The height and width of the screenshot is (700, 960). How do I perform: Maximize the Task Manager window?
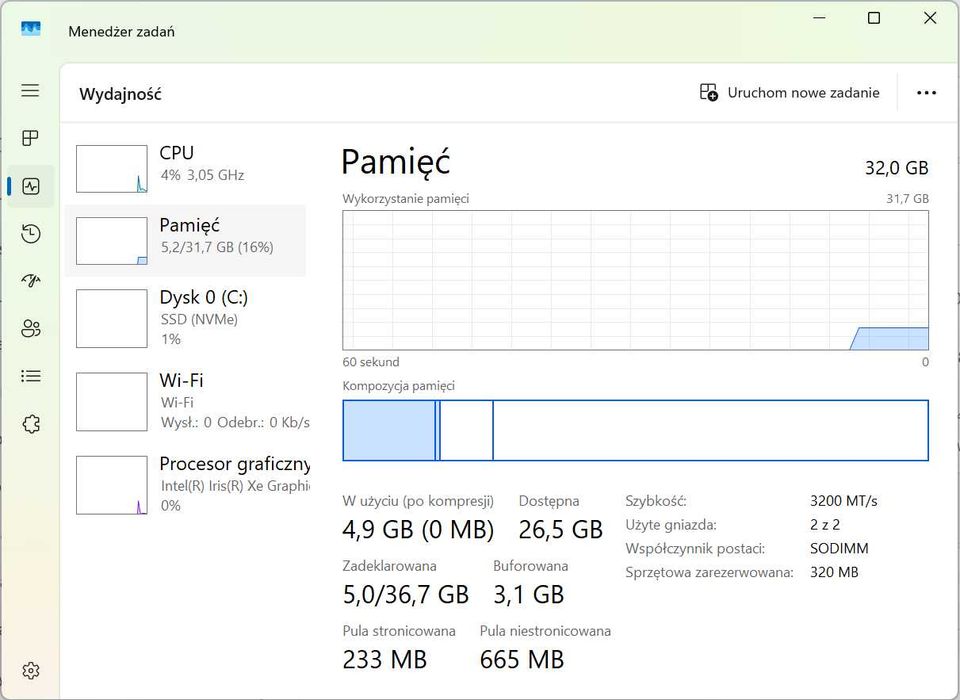pos(874,18)
